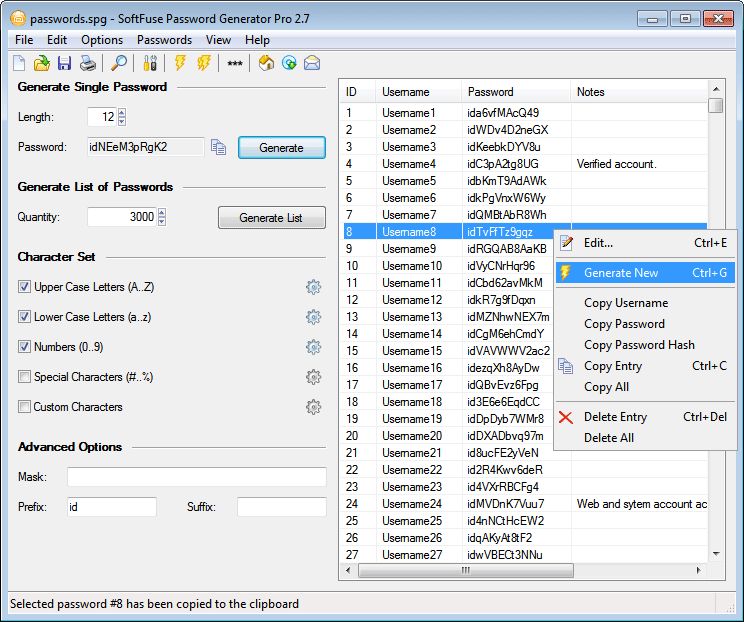Click the horizontal scrollbar thumb

point(465,570)
